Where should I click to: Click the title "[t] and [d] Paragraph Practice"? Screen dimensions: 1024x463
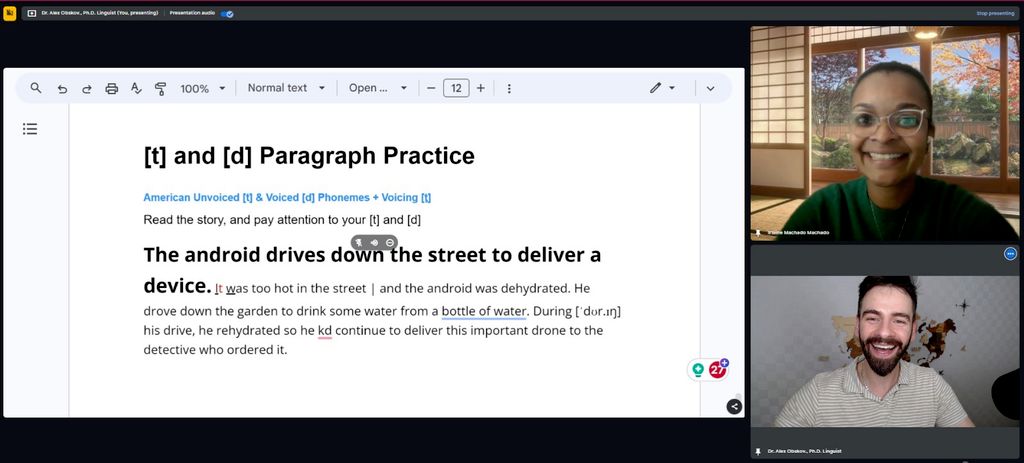tap(309, 156)
